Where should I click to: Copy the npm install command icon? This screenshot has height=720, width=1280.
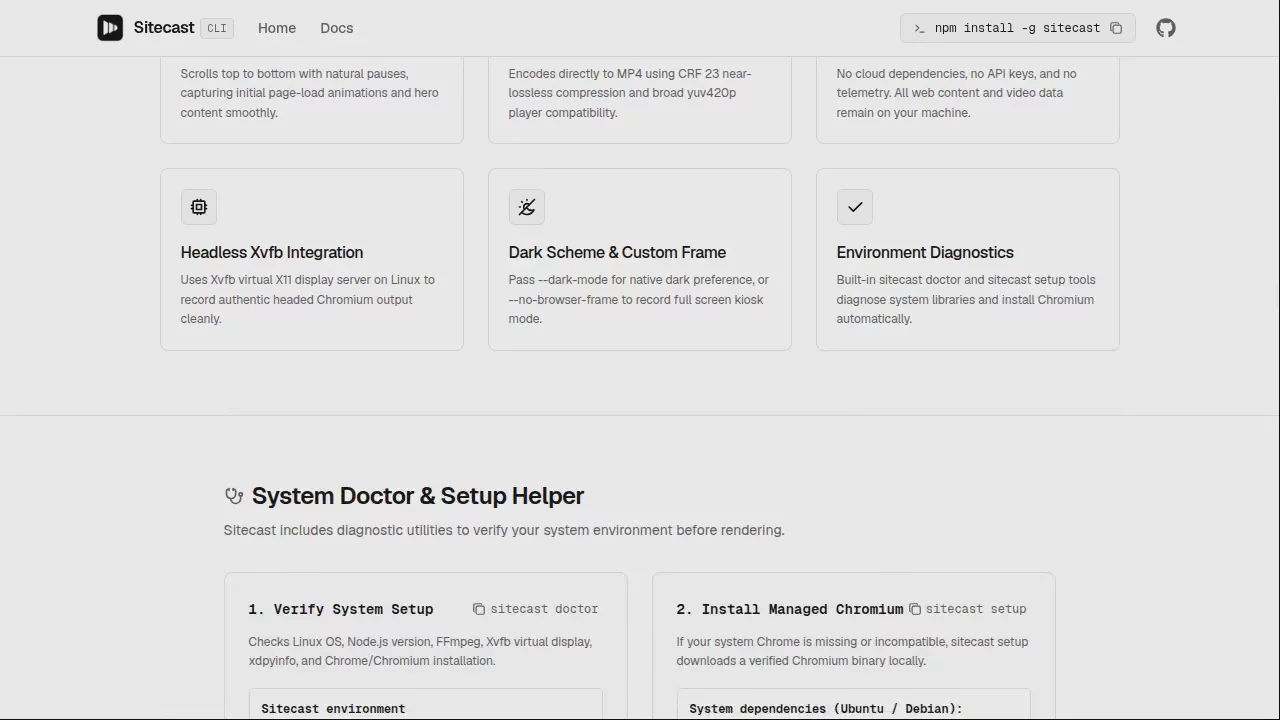(1116, 28)
